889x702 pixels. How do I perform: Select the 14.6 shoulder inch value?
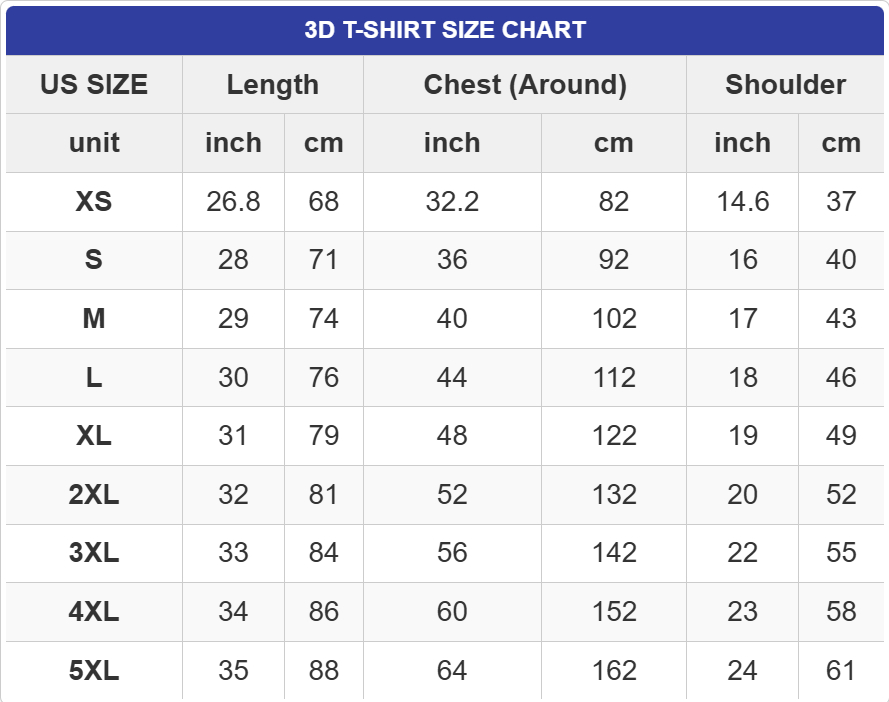click(x=742, y=202)
